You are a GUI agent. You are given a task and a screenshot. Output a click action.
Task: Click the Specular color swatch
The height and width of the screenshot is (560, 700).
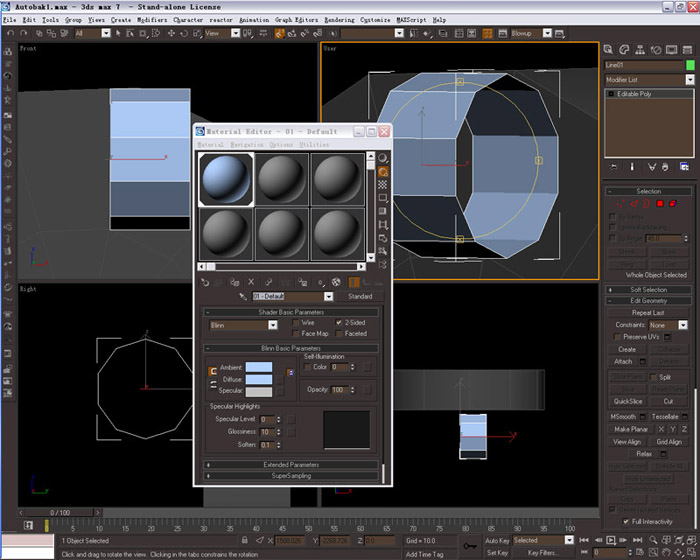point(259,392)
